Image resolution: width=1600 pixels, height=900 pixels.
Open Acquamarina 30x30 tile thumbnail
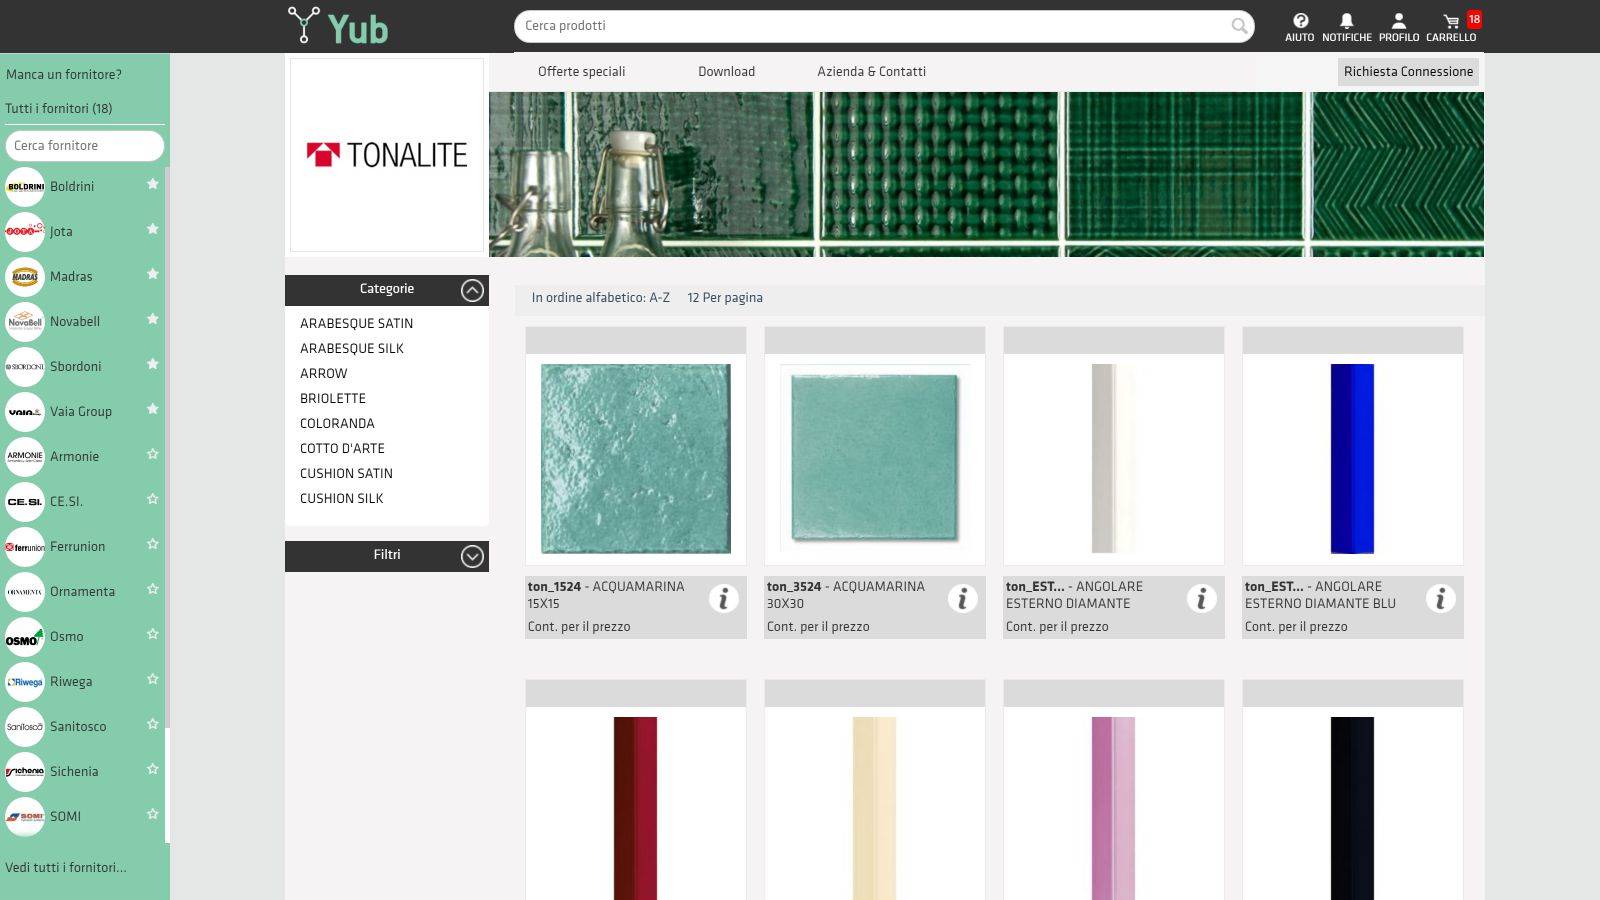coord(875,459)
